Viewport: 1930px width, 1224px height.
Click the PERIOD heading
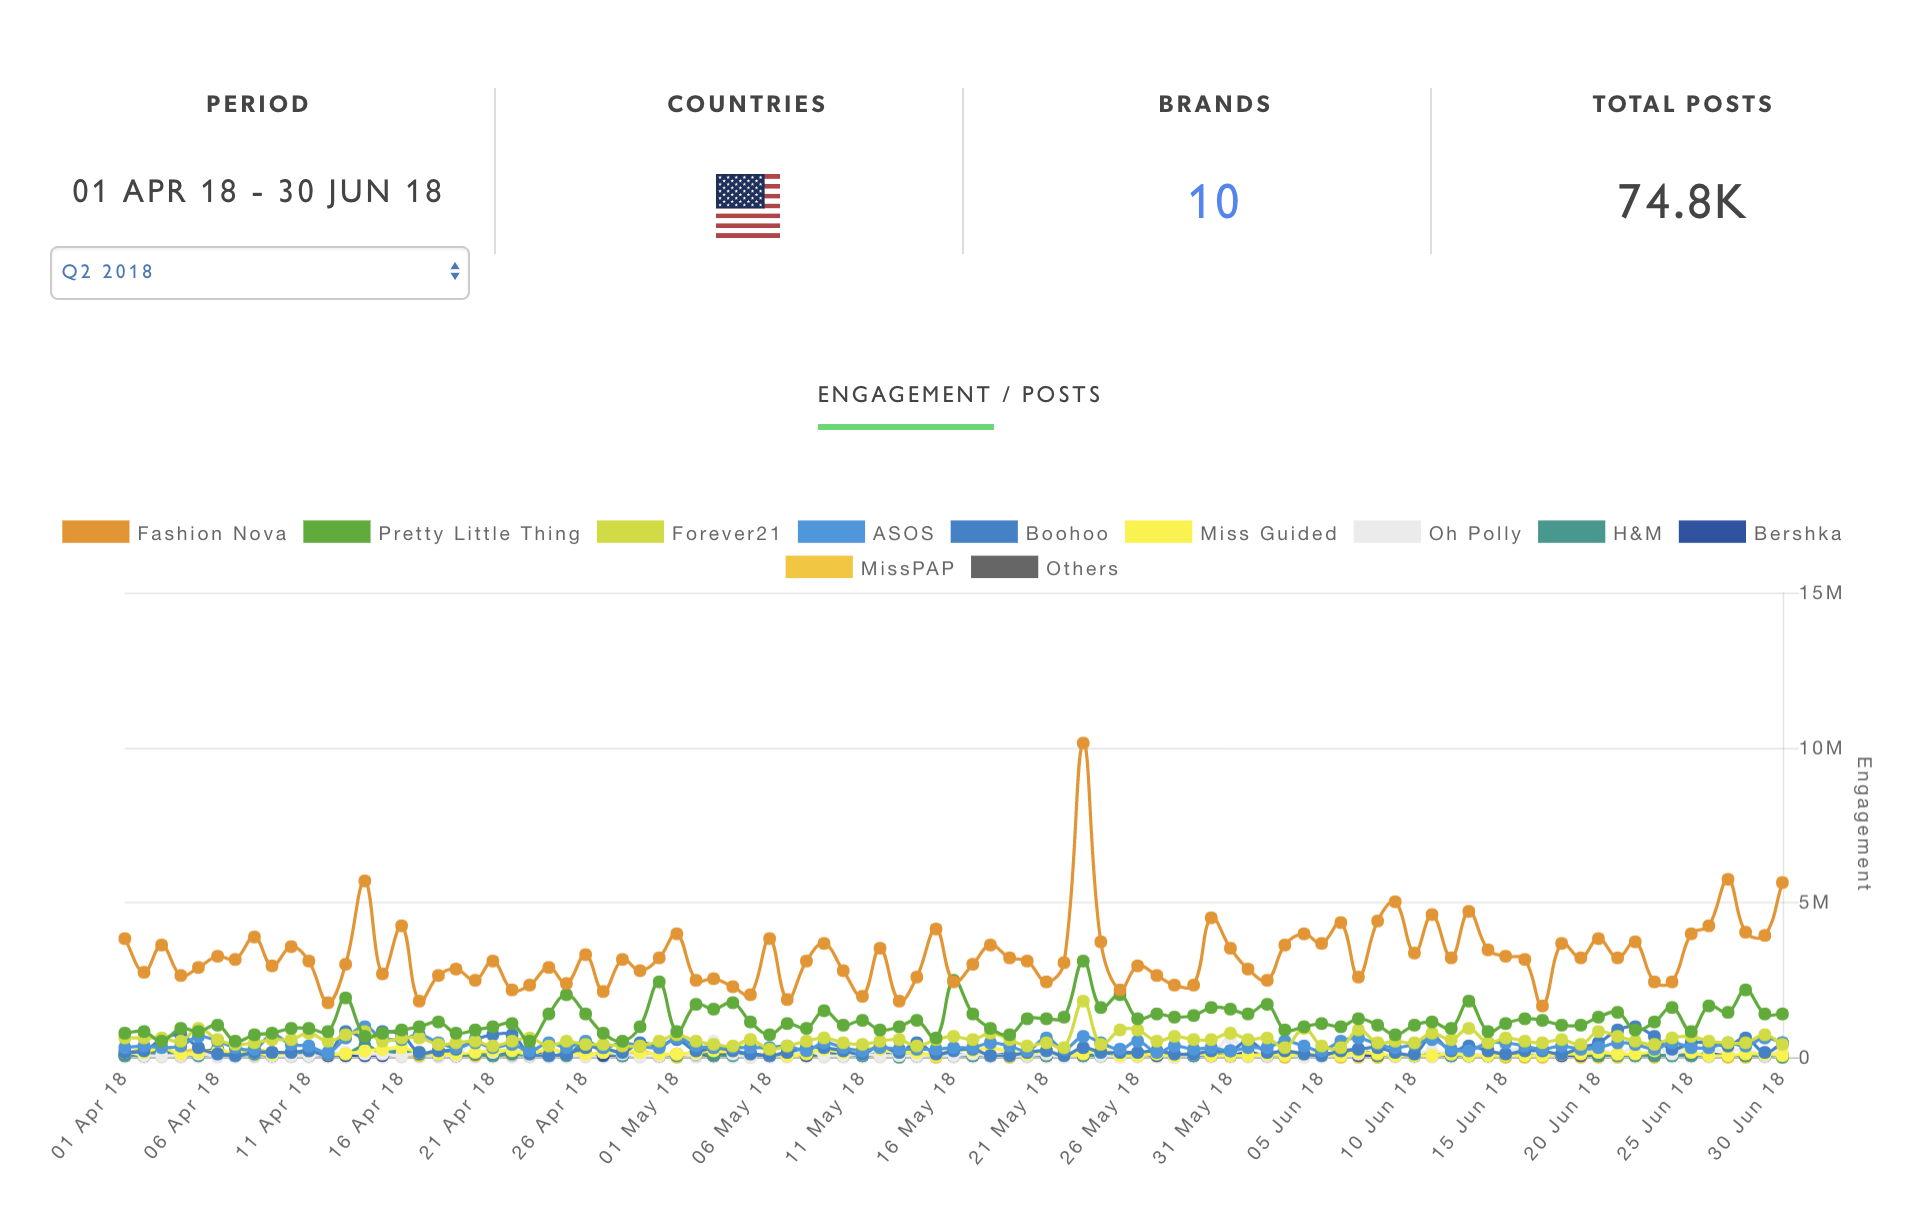[x=258, y=104]
